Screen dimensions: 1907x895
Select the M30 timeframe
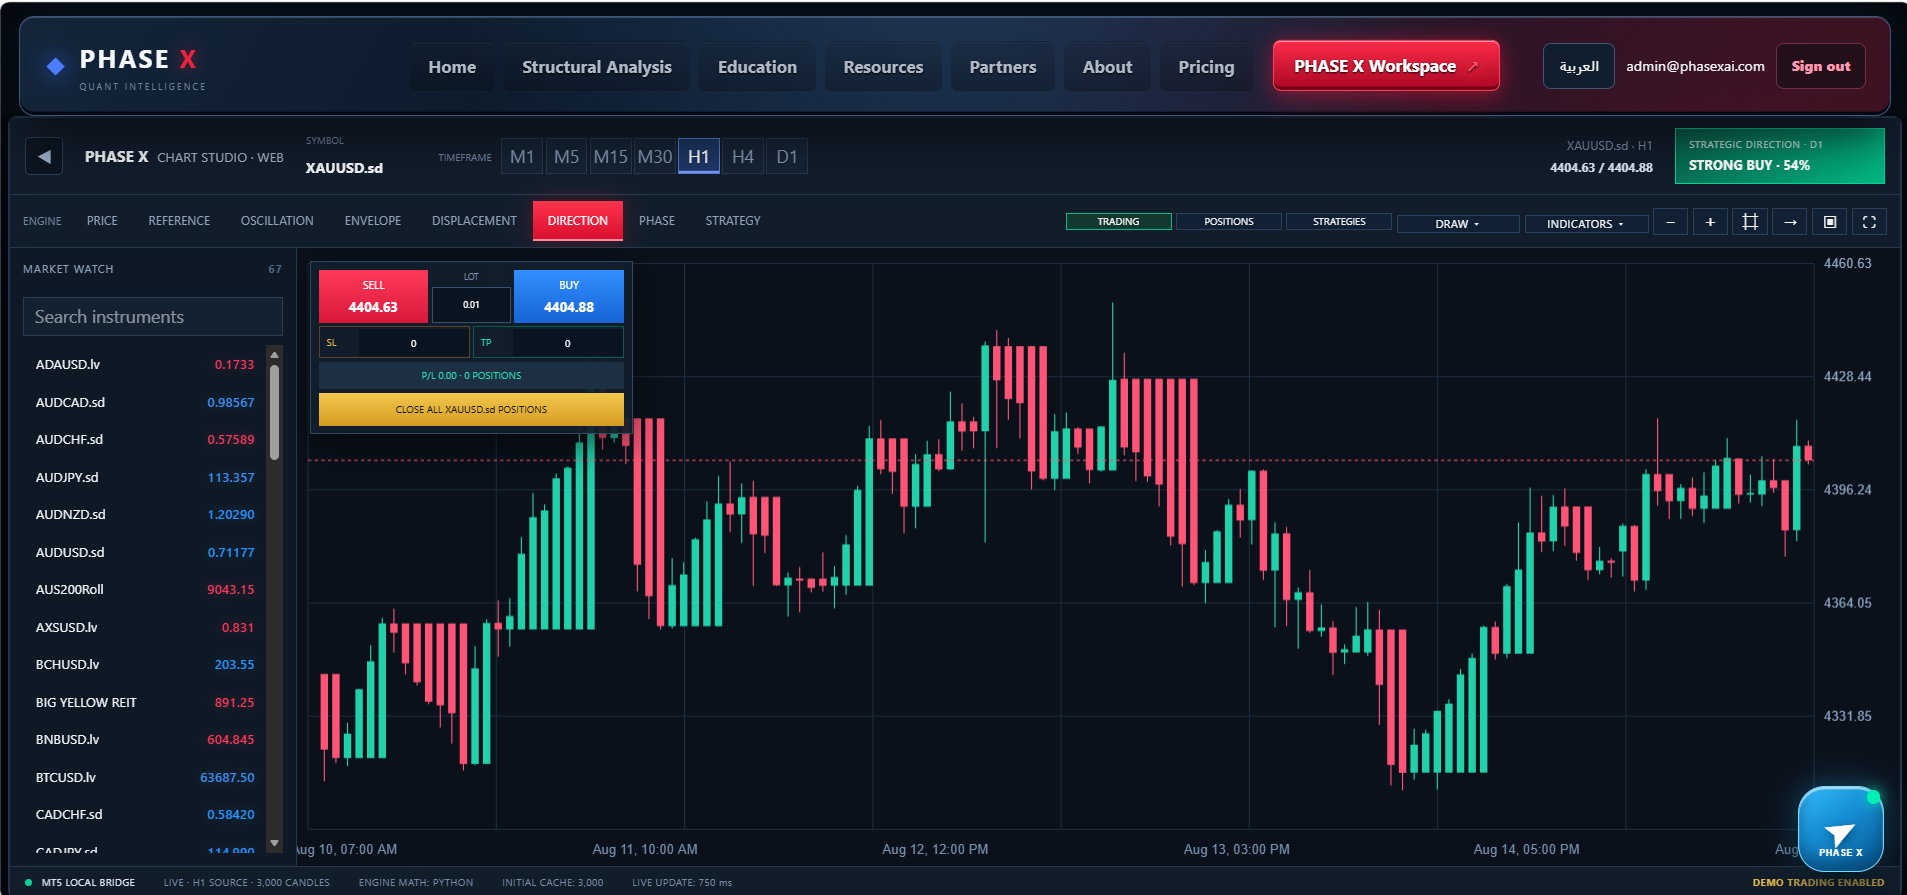[x=654, y=157]
